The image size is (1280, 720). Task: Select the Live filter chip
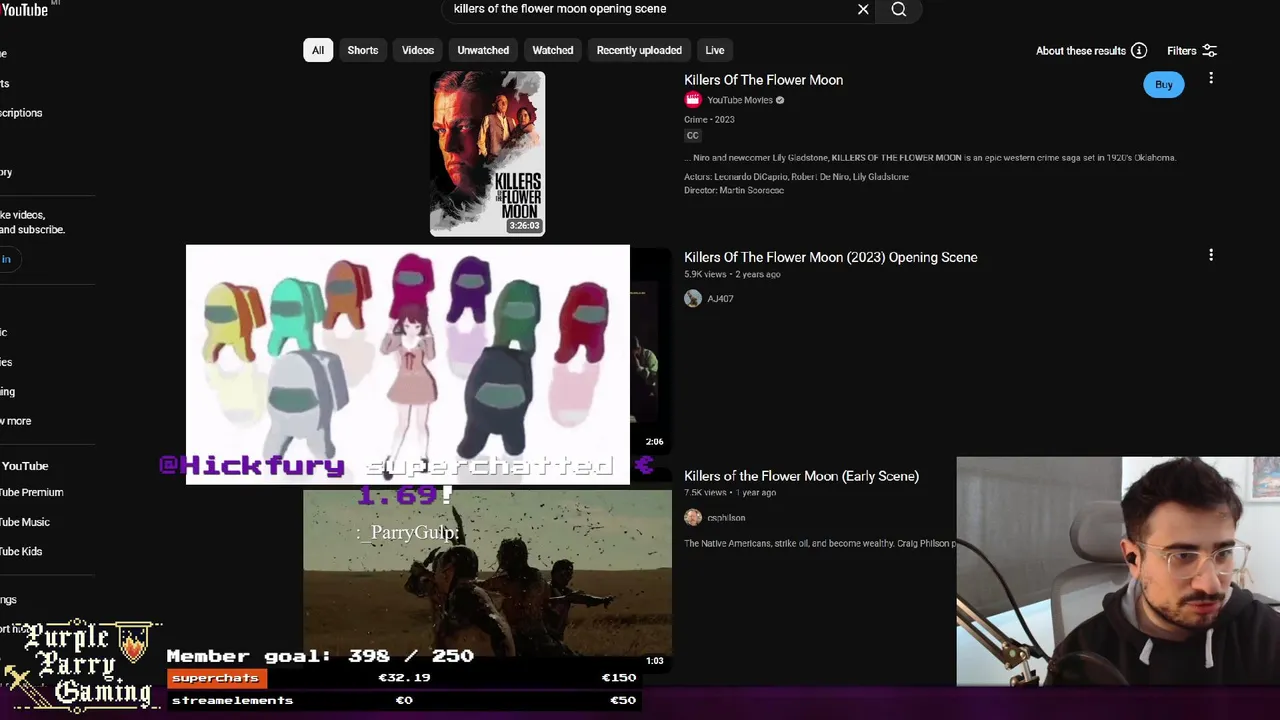pyautogui.click(x=715, y=50)
